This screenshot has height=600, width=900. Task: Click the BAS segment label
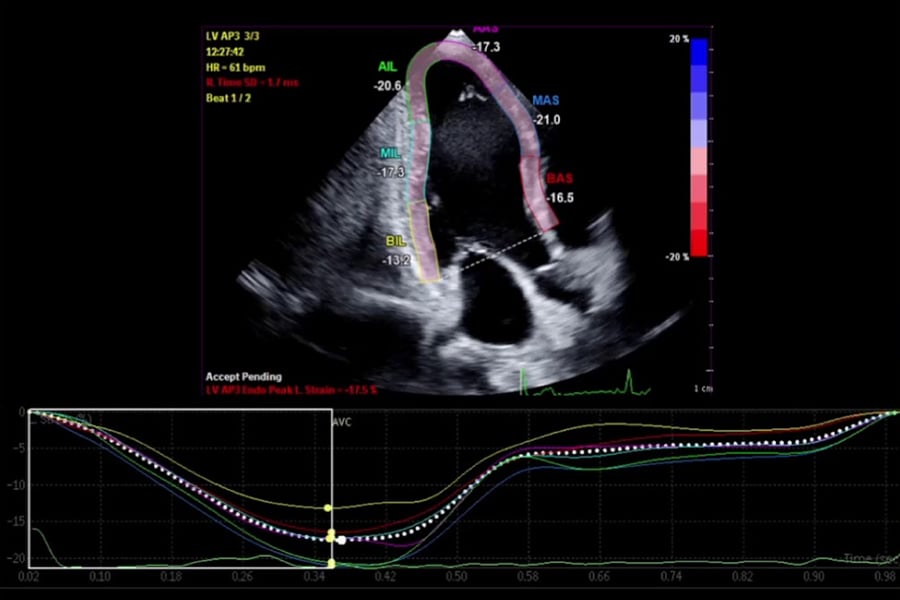pyautogui.click(x=559, y=178)
